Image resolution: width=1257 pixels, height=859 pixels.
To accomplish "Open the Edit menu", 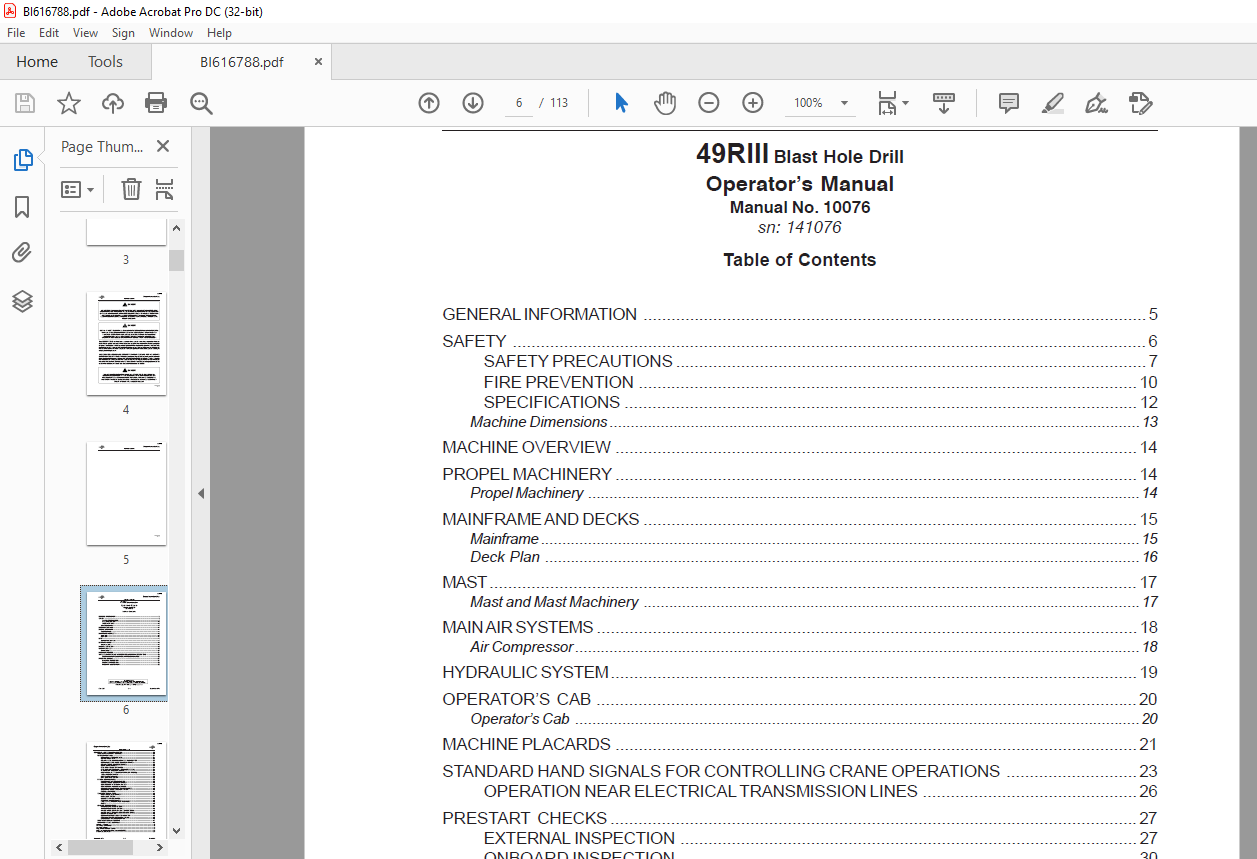I will [x=49, y=33].
